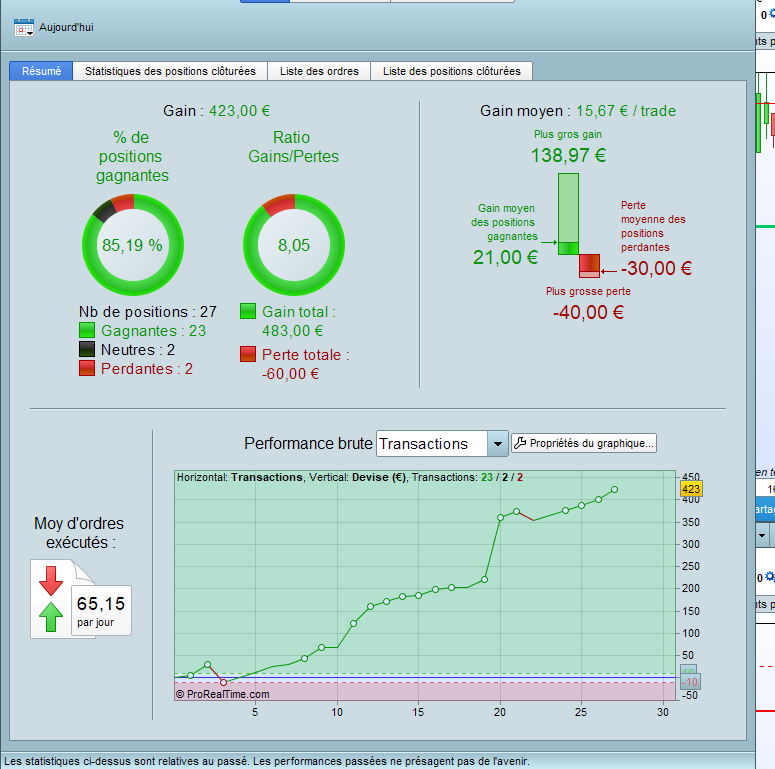The image size is (775, 769).
Task: Click the Aujourd'hui period label
Action: point(66,27)
